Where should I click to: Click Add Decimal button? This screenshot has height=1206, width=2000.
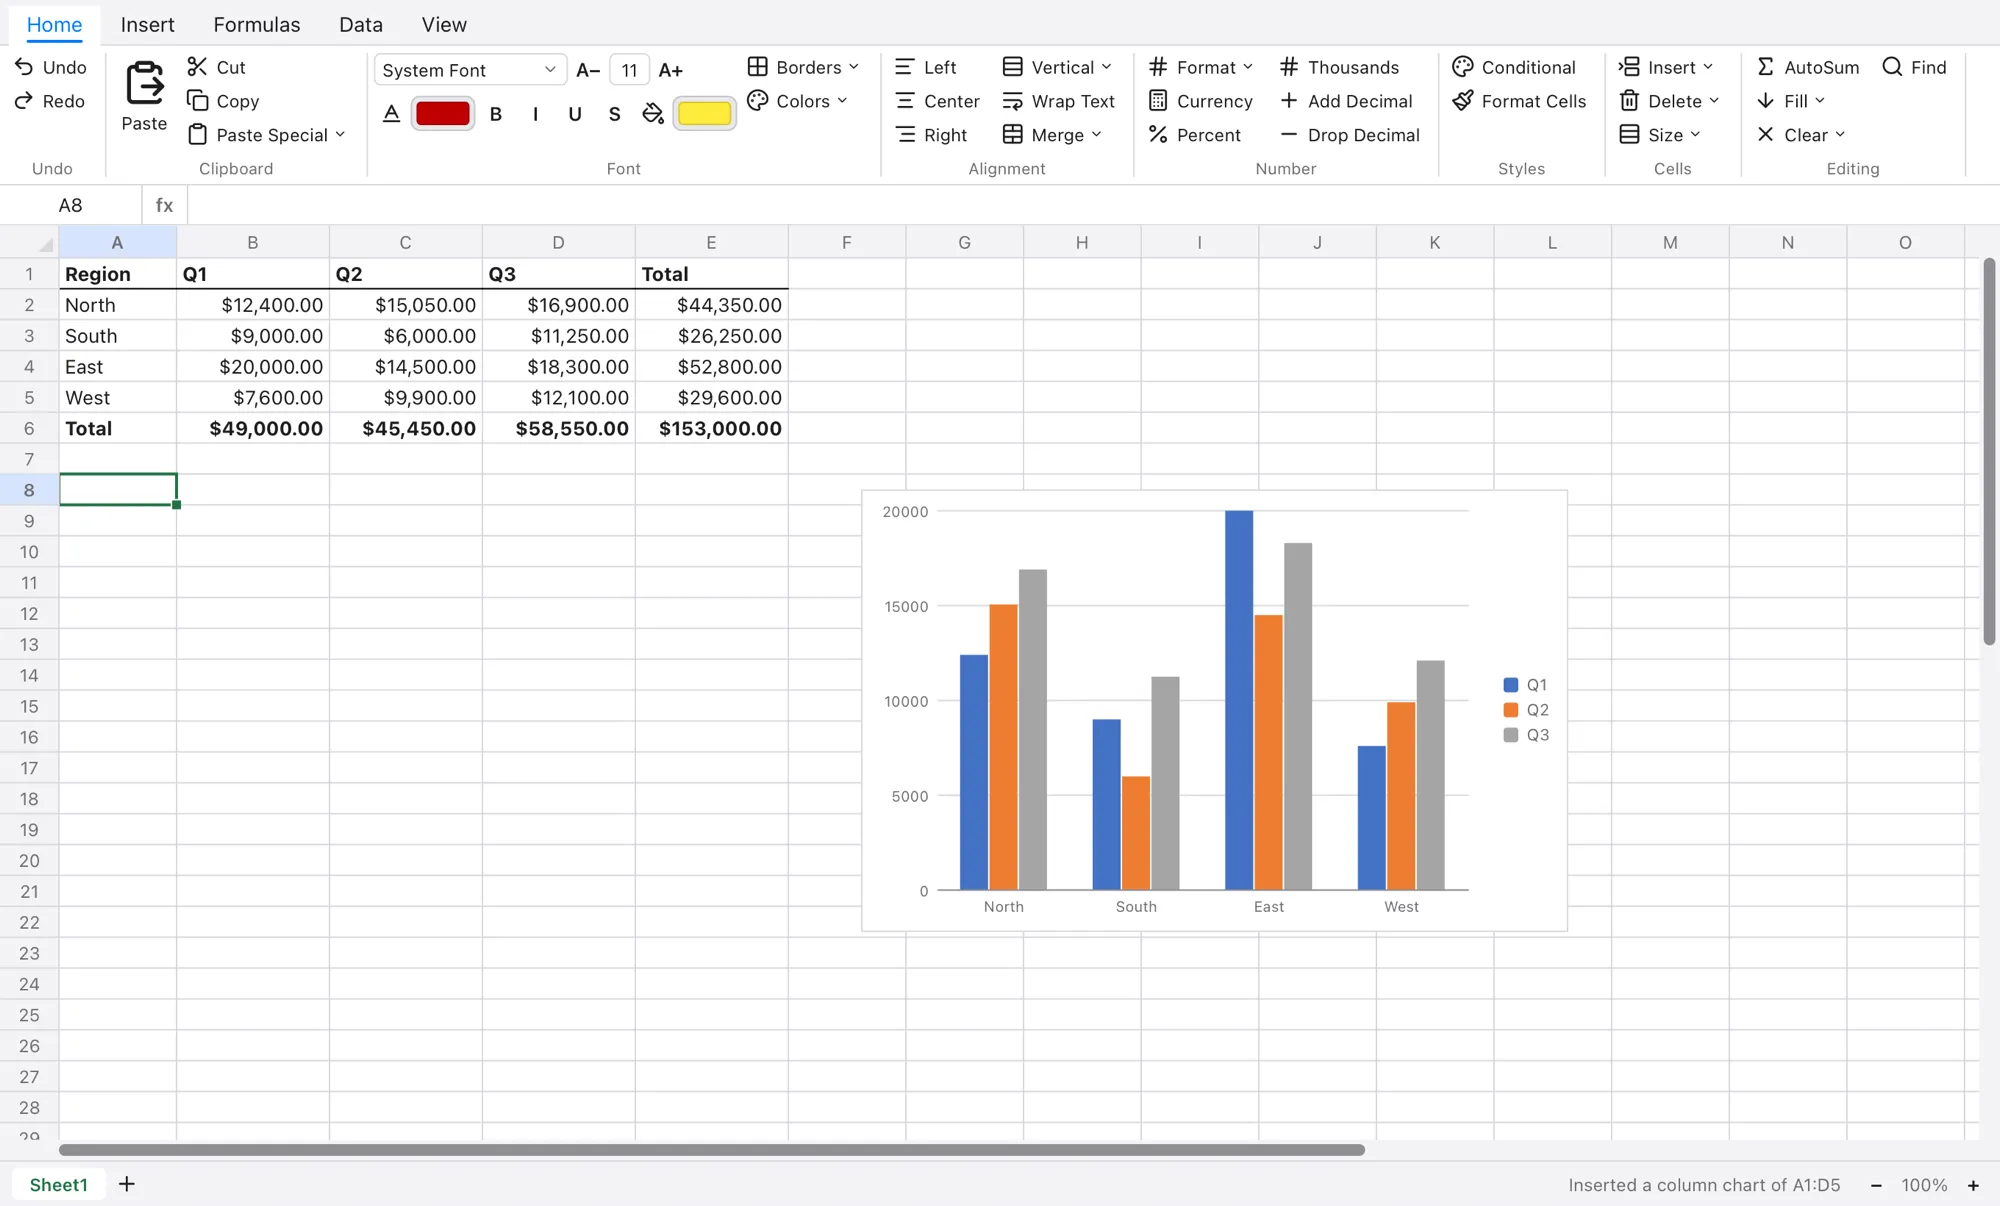point(1346,101)
